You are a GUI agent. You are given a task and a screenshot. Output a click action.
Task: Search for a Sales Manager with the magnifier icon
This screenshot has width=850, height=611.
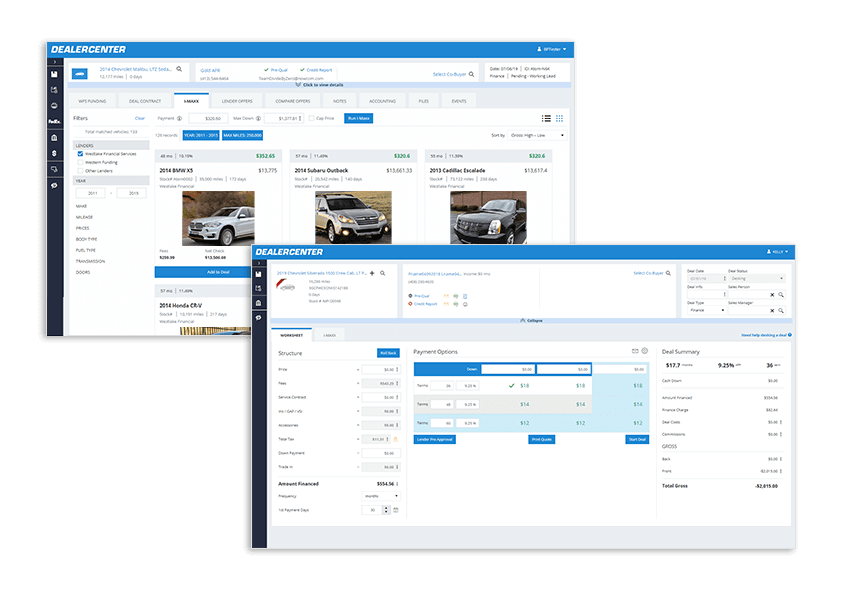point(781,311)
